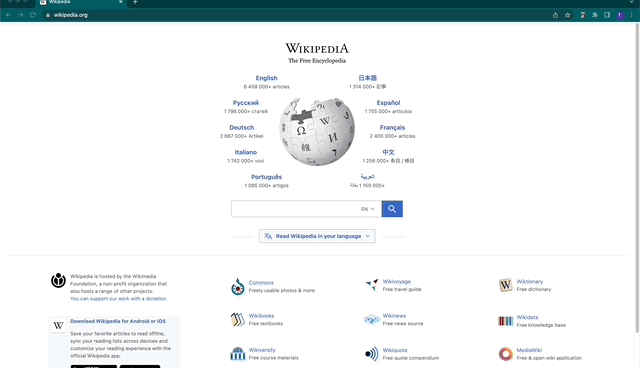Select the Wikipedia browser tab
This screenshot has width=640, height=368.
coord(82,2)
